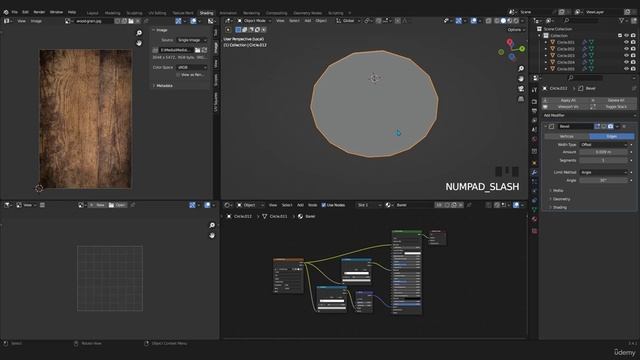This screenshot has height=360, width=640.
Task: Open Slot 1 dropdown in shader editor
Action: coord(369,205)
